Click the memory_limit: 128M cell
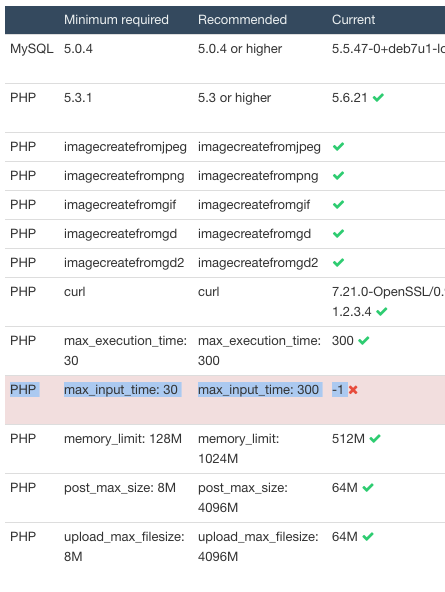The height and width of the screenshot is (592, 445). 123,439
